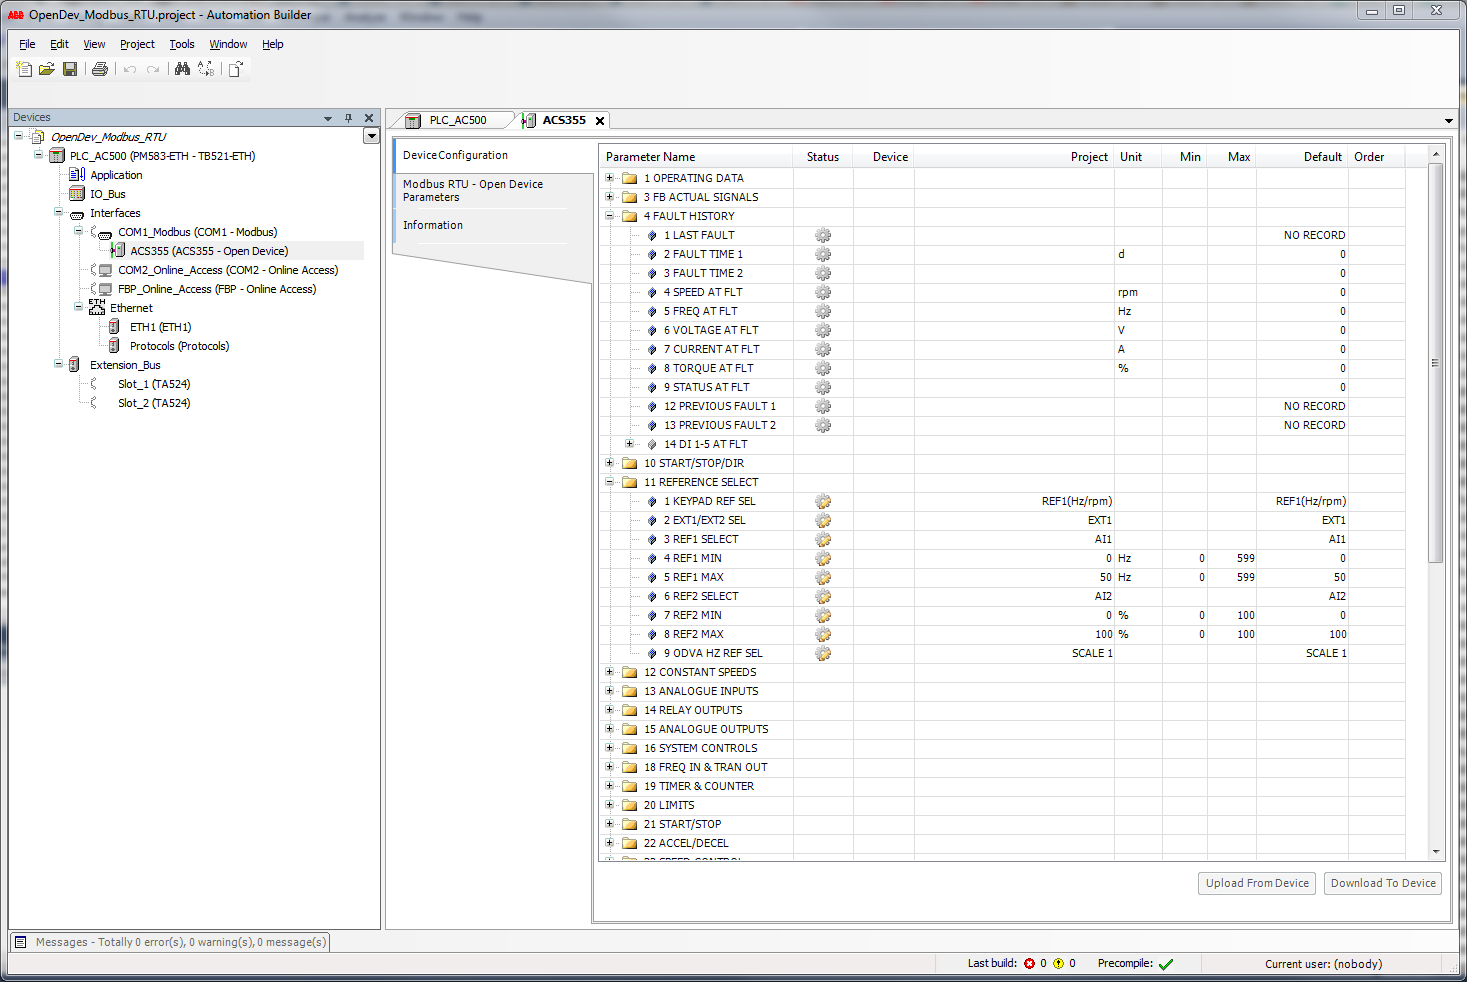Viewport: 1467px width, 982px height.
Task: Open the Project menu
Action: [137, 44]
